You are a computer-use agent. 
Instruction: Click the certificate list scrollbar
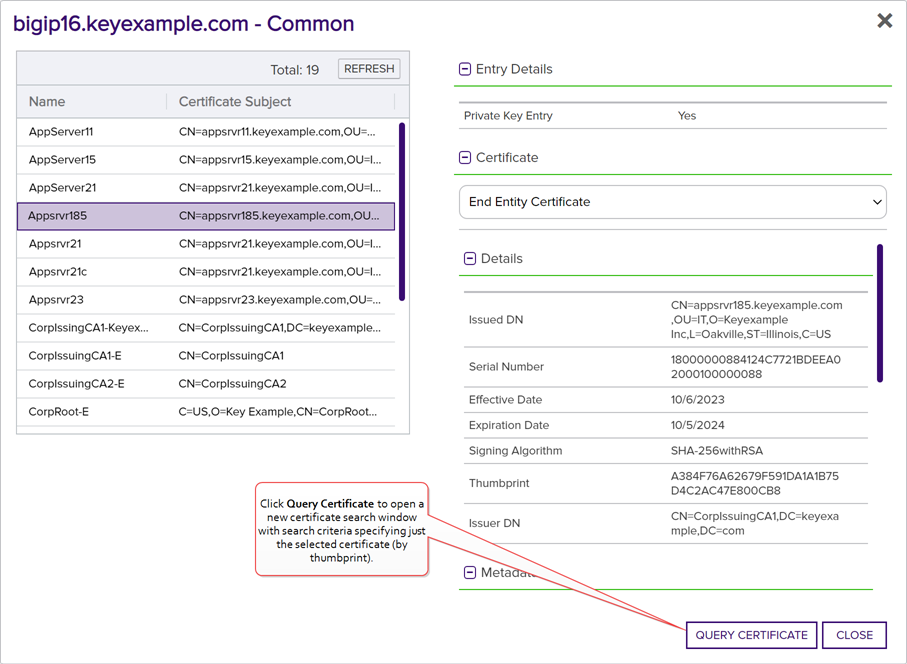click(402, 212)
